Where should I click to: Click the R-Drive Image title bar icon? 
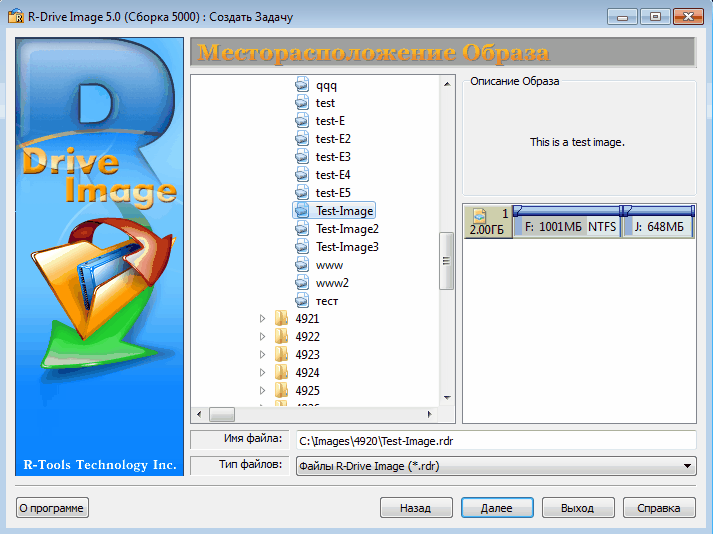tap(16, 16)
